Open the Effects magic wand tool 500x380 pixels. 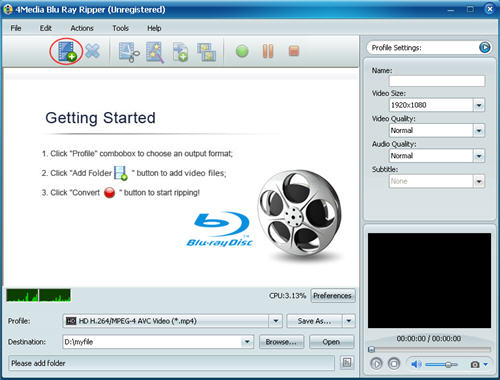pyautogui.click(x=155, y=52)
